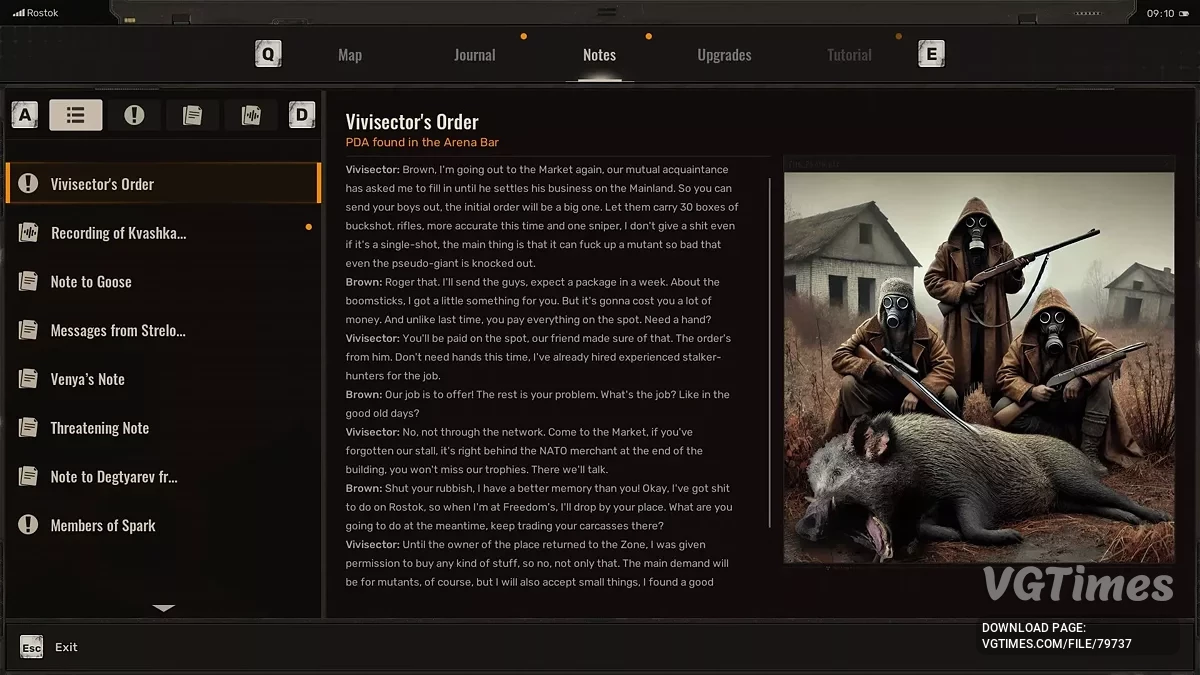Open the Map tab

[350, 55]
